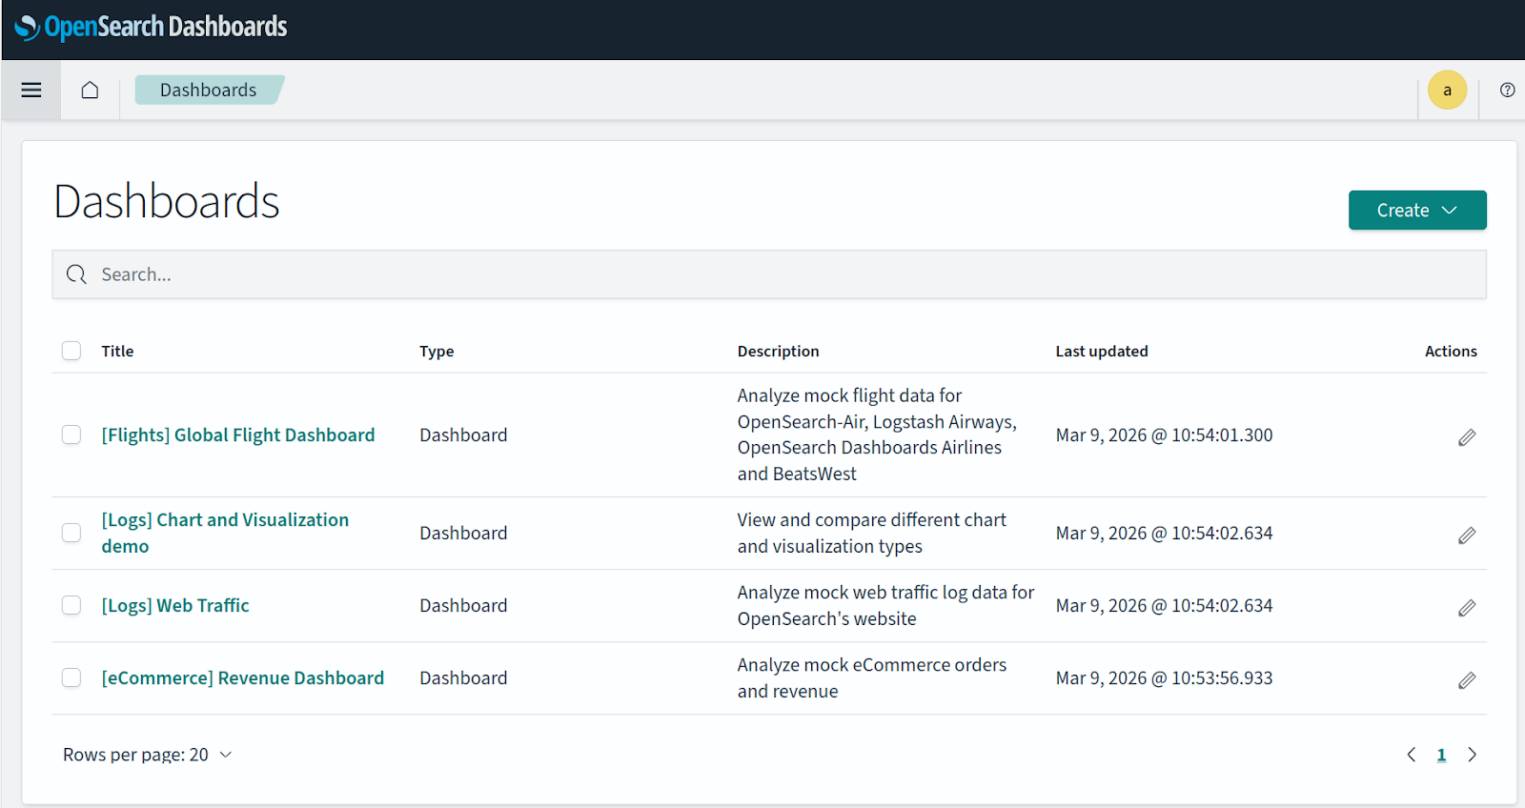Click the OpenSearch Dashboards logo
The image size is (1525, 808).
(151, 27)
